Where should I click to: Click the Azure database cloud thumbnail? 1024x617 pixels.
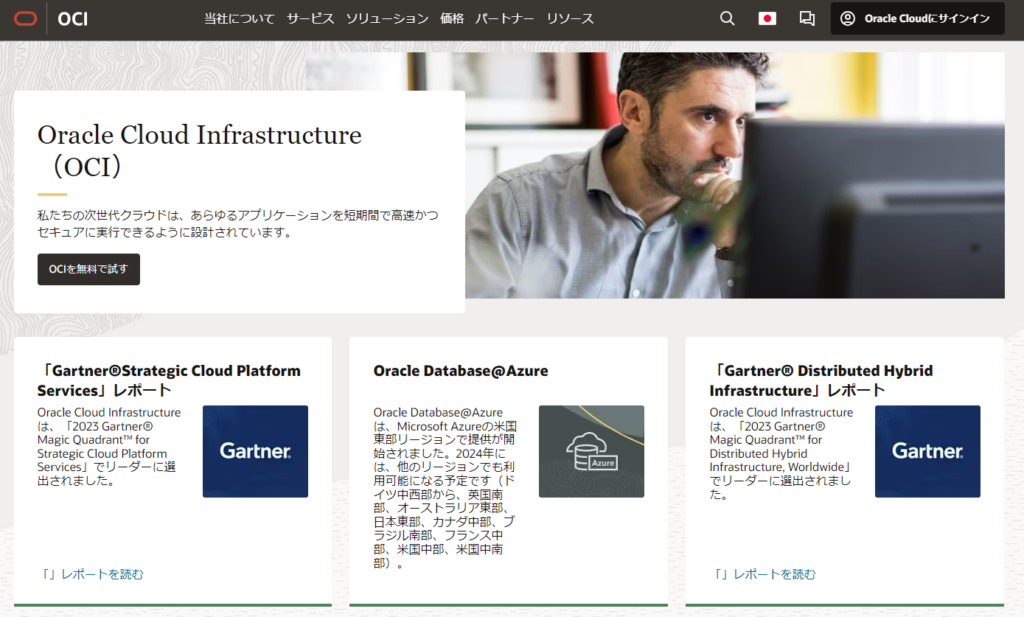(592, 451)
